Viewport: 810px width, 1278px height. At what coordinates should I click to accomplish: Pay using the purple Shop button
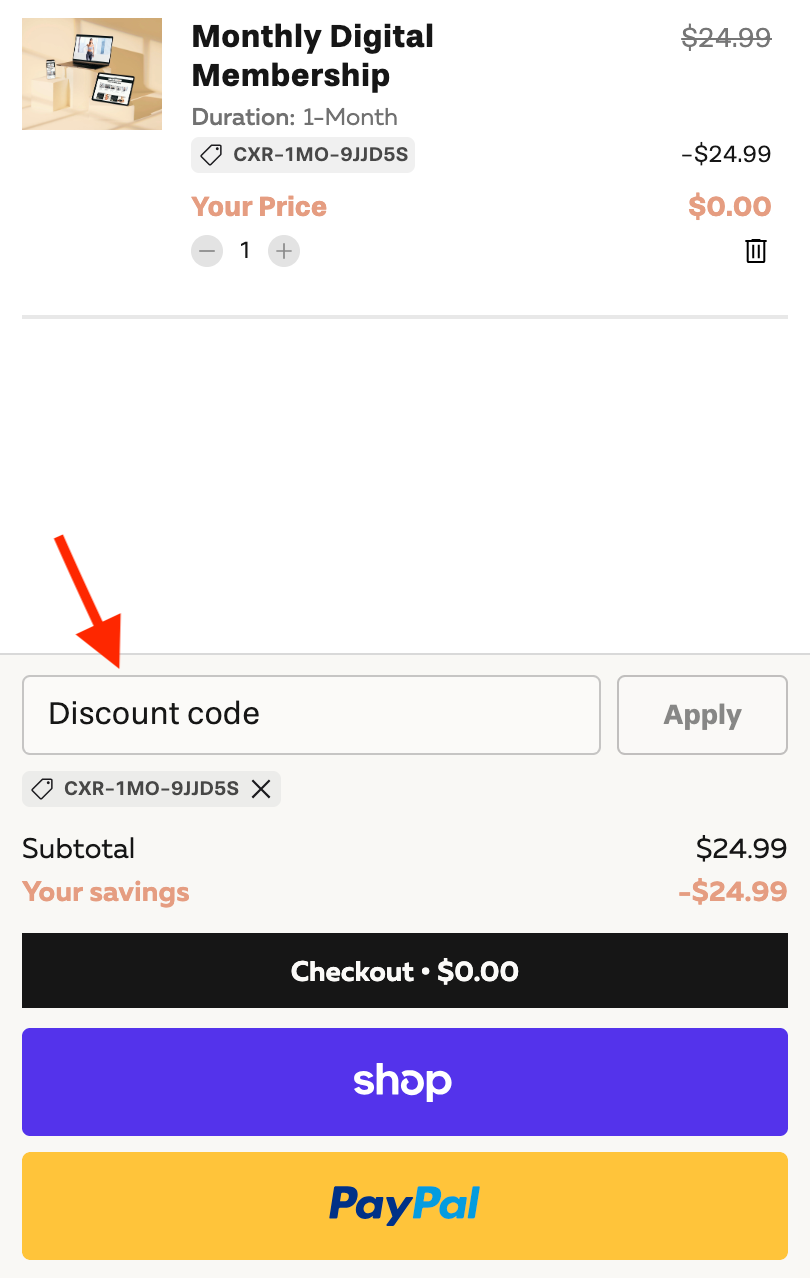point(405,1082)
